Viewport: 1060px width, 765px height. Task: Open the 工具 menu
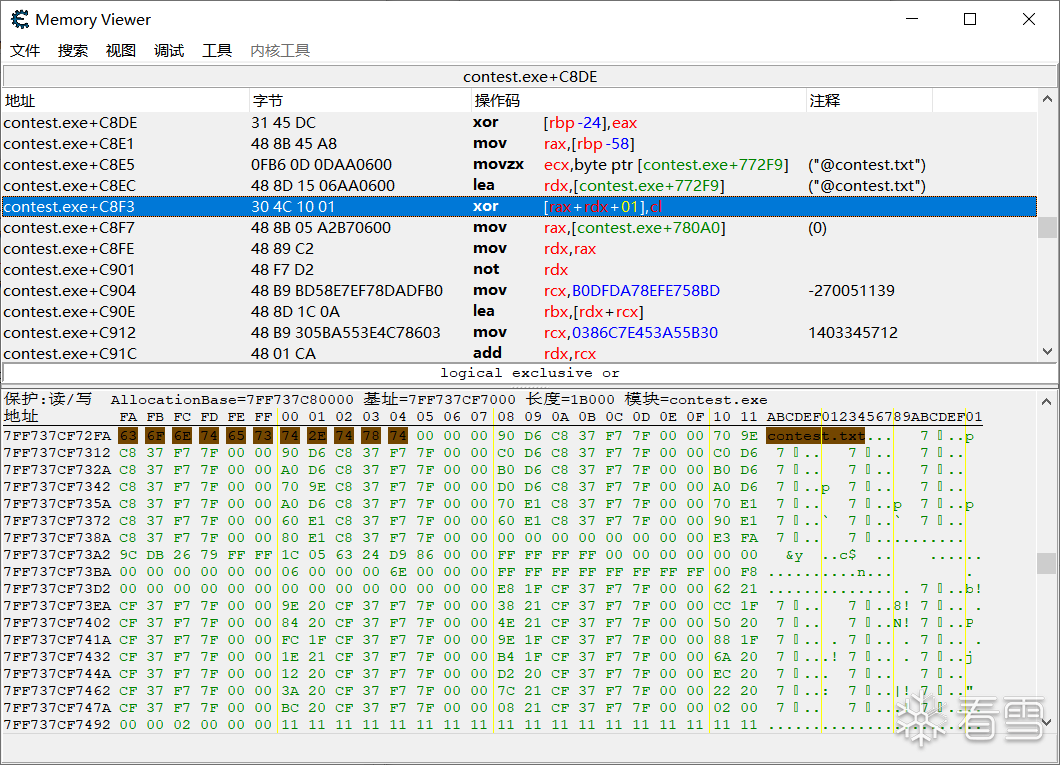[x=217, y=50]
